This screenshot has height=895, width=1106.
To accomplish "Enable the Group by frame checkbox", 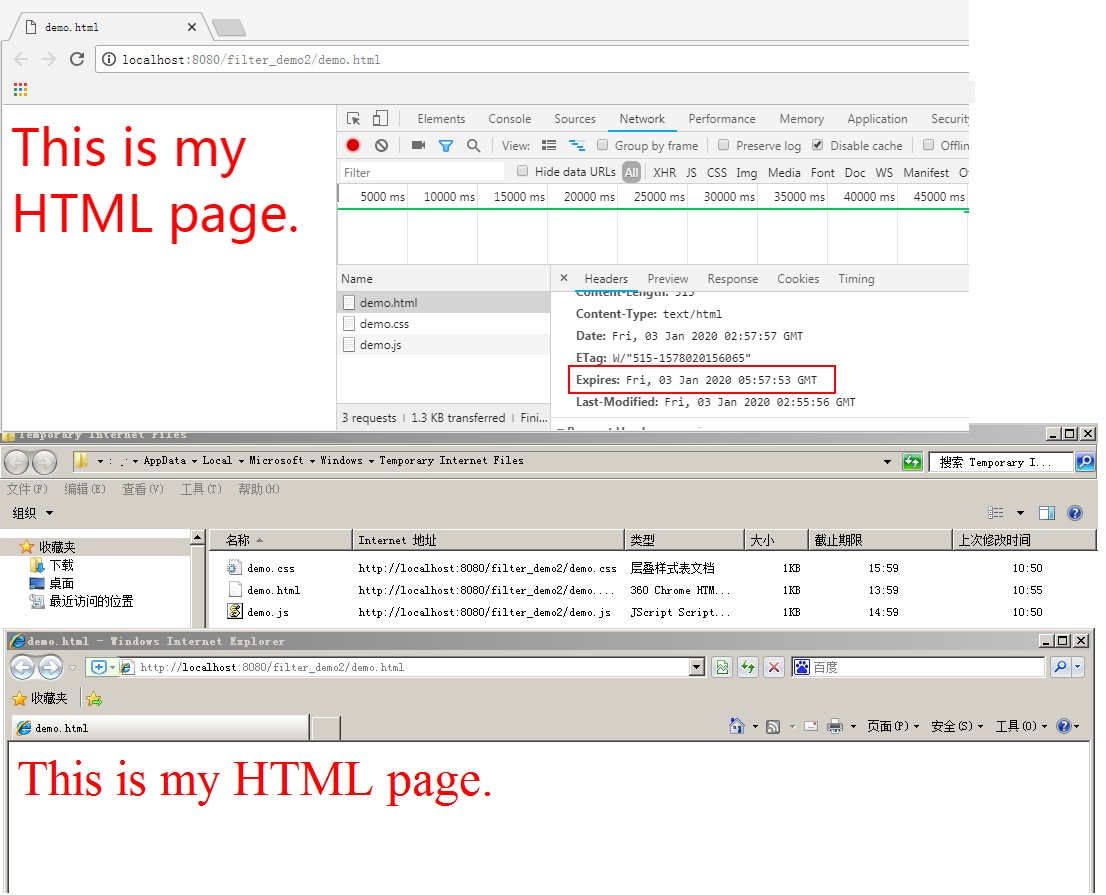I will tap(602, 145).
